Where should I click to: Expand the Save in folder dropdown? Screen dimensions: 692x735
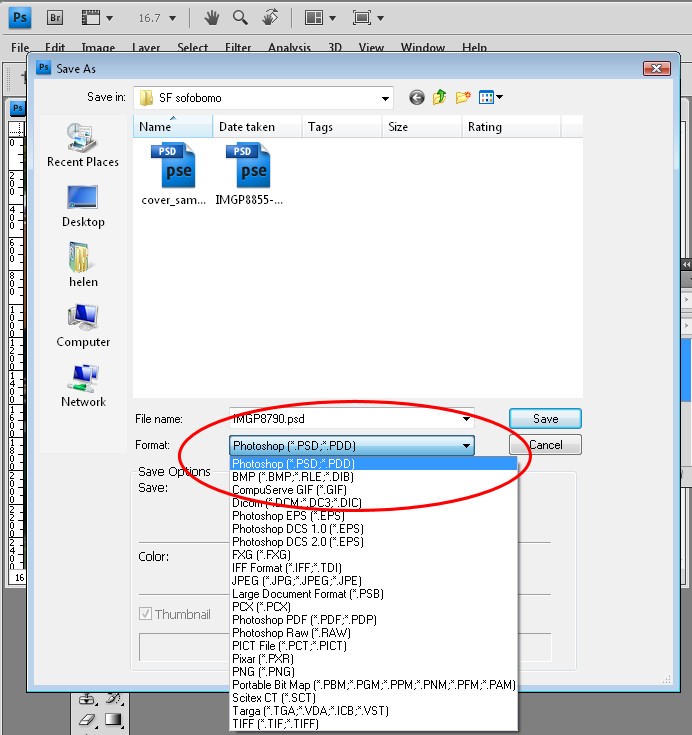tap(385, 98)
